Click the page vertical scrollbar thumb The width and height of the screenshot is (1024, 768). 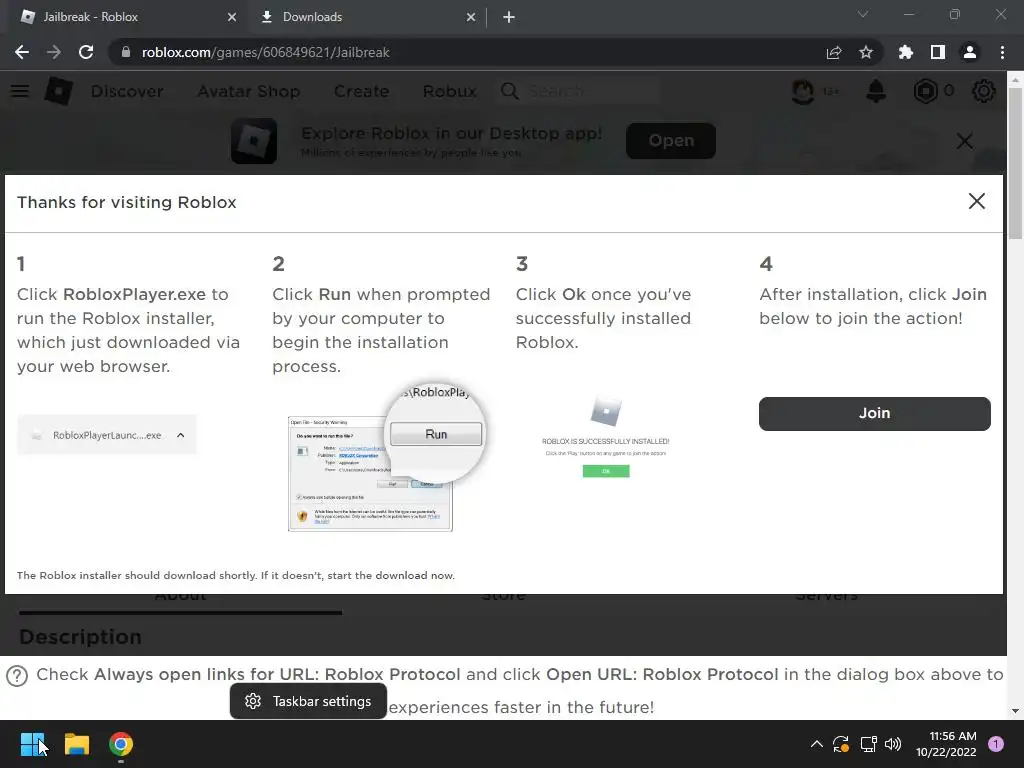[1016, 163]
